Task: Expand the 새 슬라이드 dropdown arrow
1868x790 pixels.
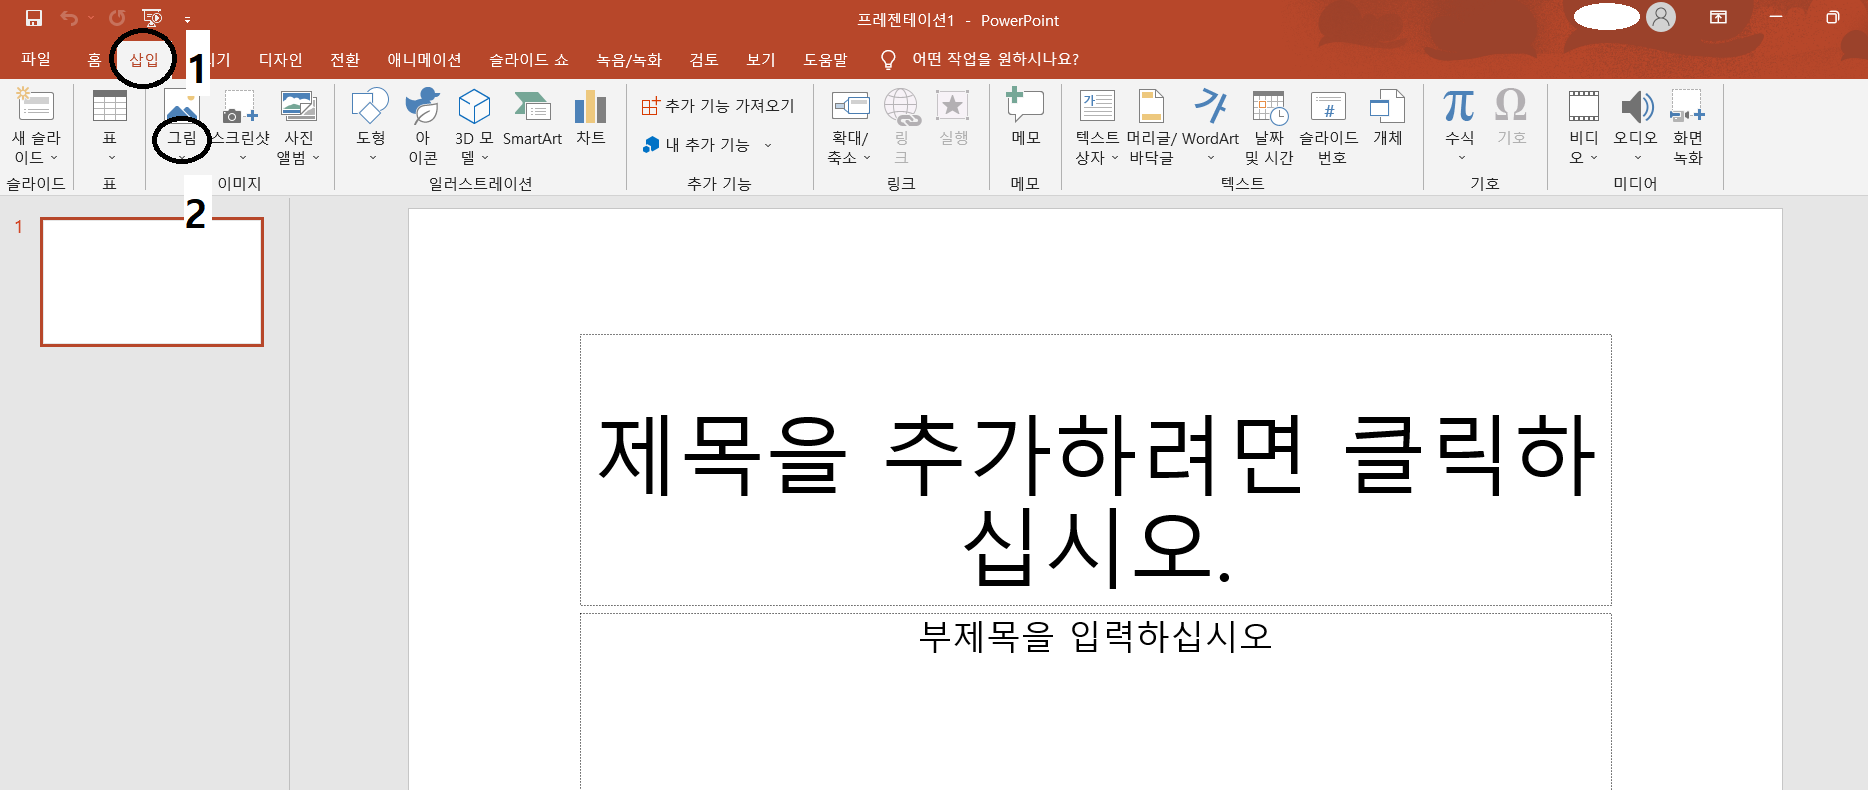Action: click(54, 158)
